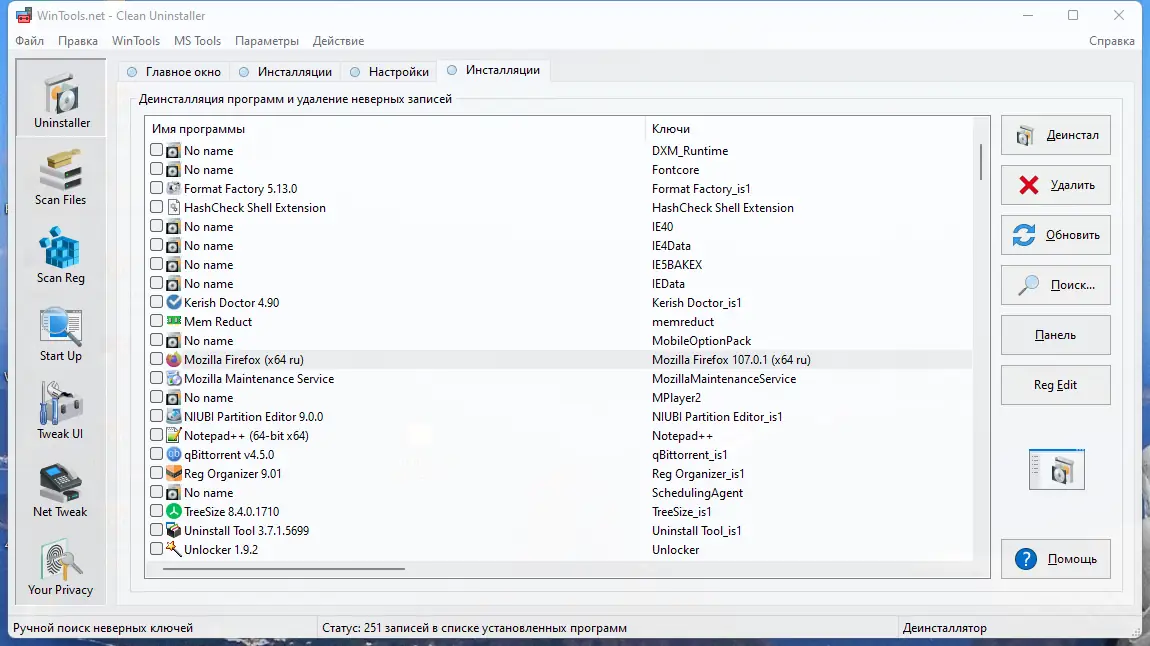The height and width of the screenshot is (646, 1150).
Task: Open the Действие menu
Action: (338, 41)
